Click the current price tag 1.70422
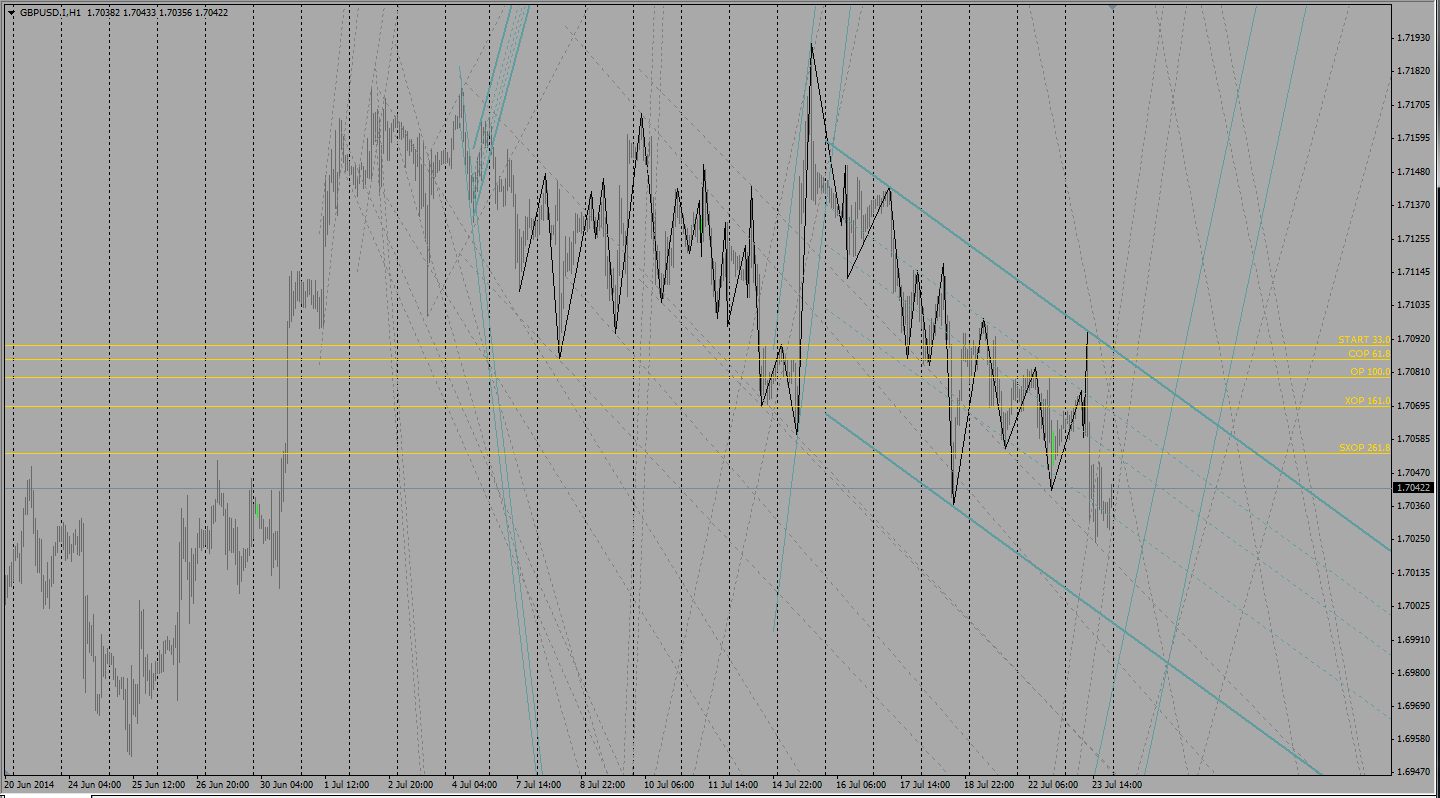 click(x=1414, y=488)
